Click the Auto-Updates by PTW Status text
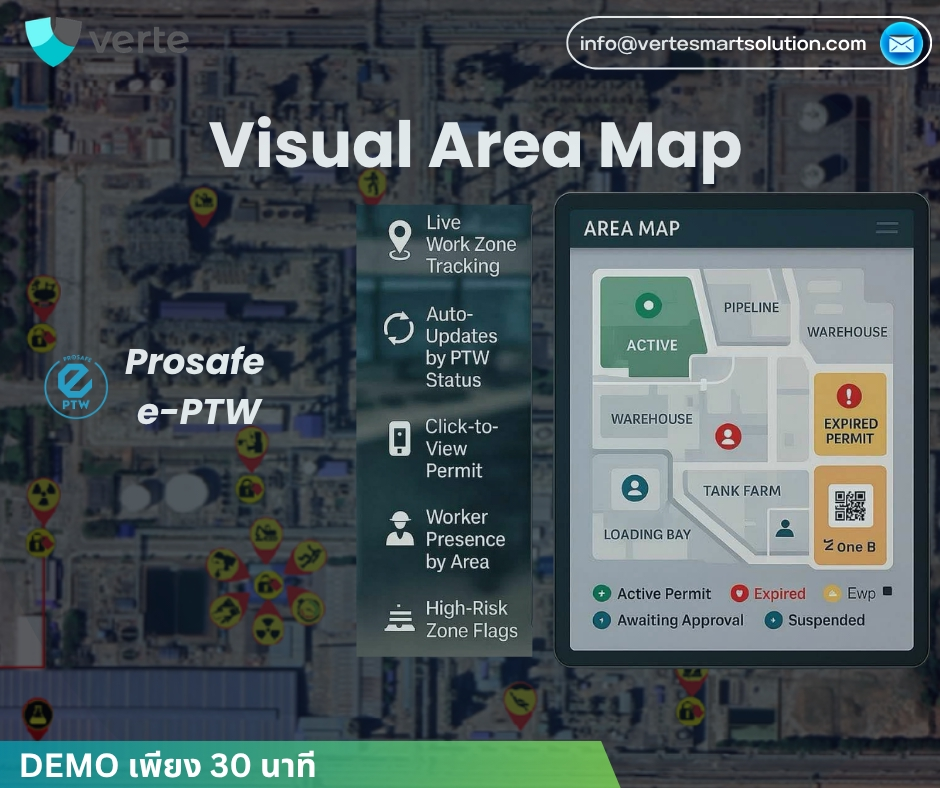 [461, 347]
